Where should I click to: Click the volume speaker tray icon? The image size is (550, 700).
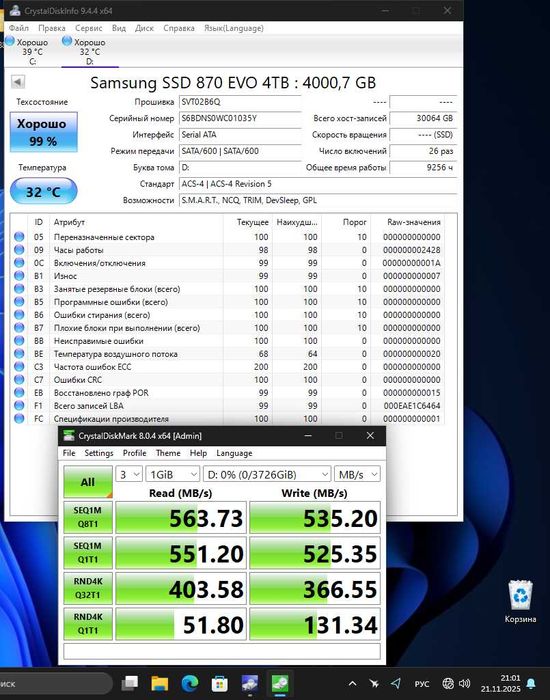pos(464,683)
